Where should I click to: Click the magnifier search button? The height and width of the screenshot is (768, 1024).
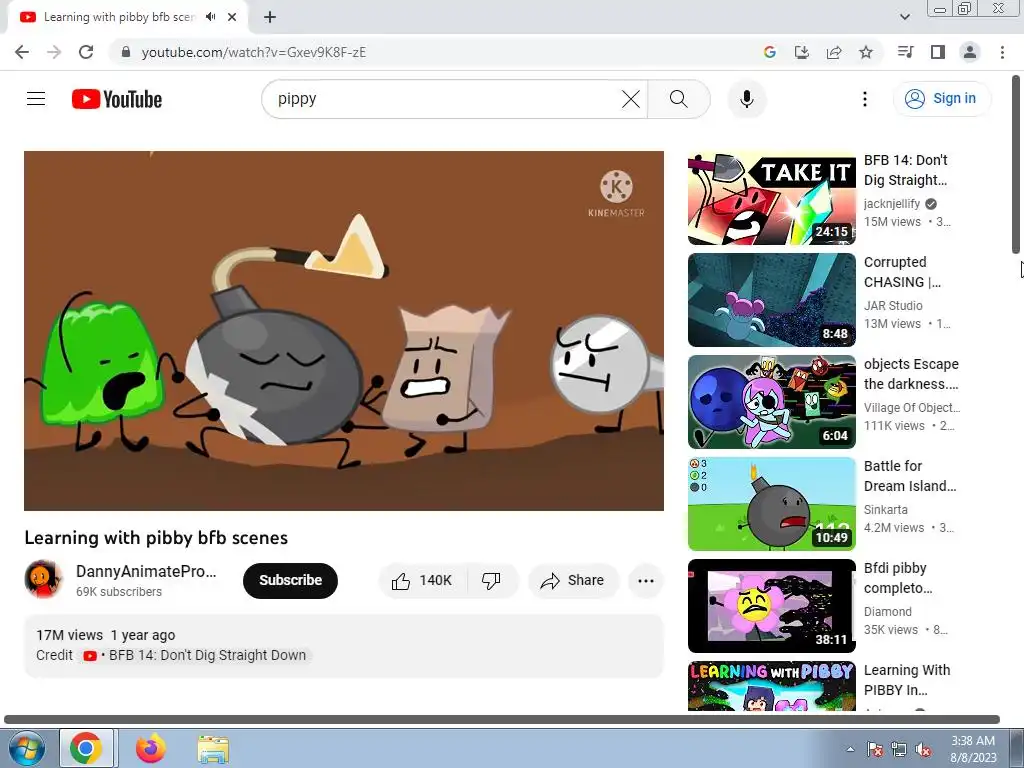coord(679,99)
